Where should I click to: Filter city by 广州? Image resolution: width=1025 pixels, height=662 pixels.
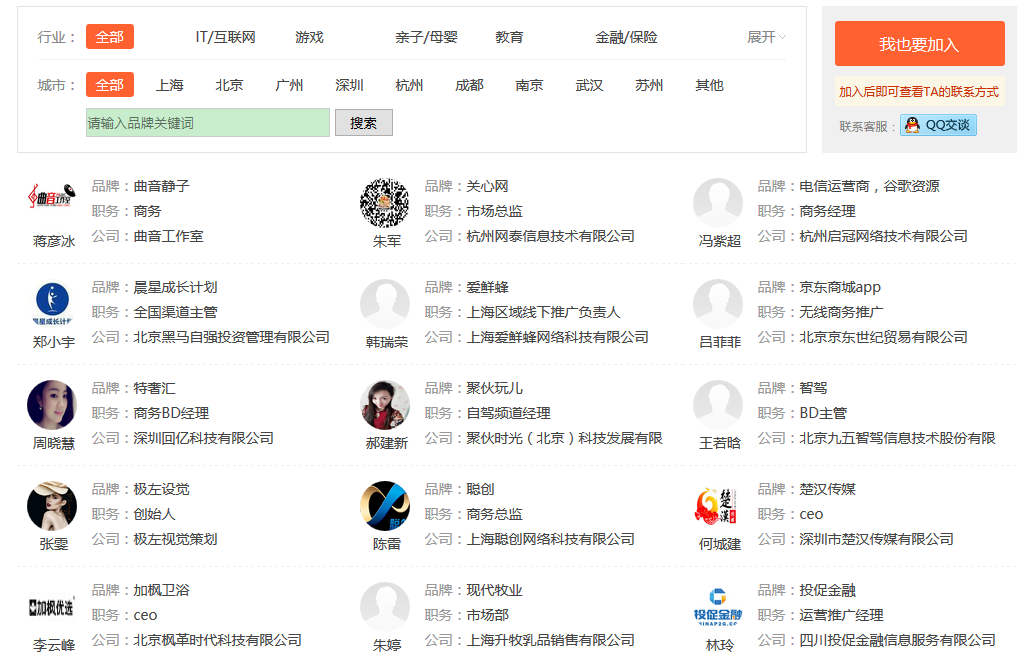289,85
